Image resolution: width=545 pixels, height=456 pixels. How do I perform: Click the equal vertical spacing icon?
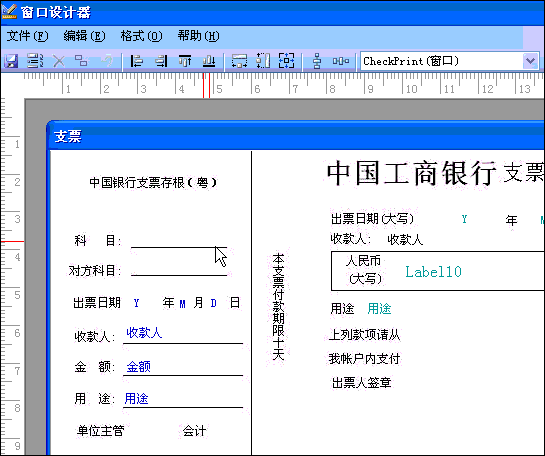coord(317,61)
